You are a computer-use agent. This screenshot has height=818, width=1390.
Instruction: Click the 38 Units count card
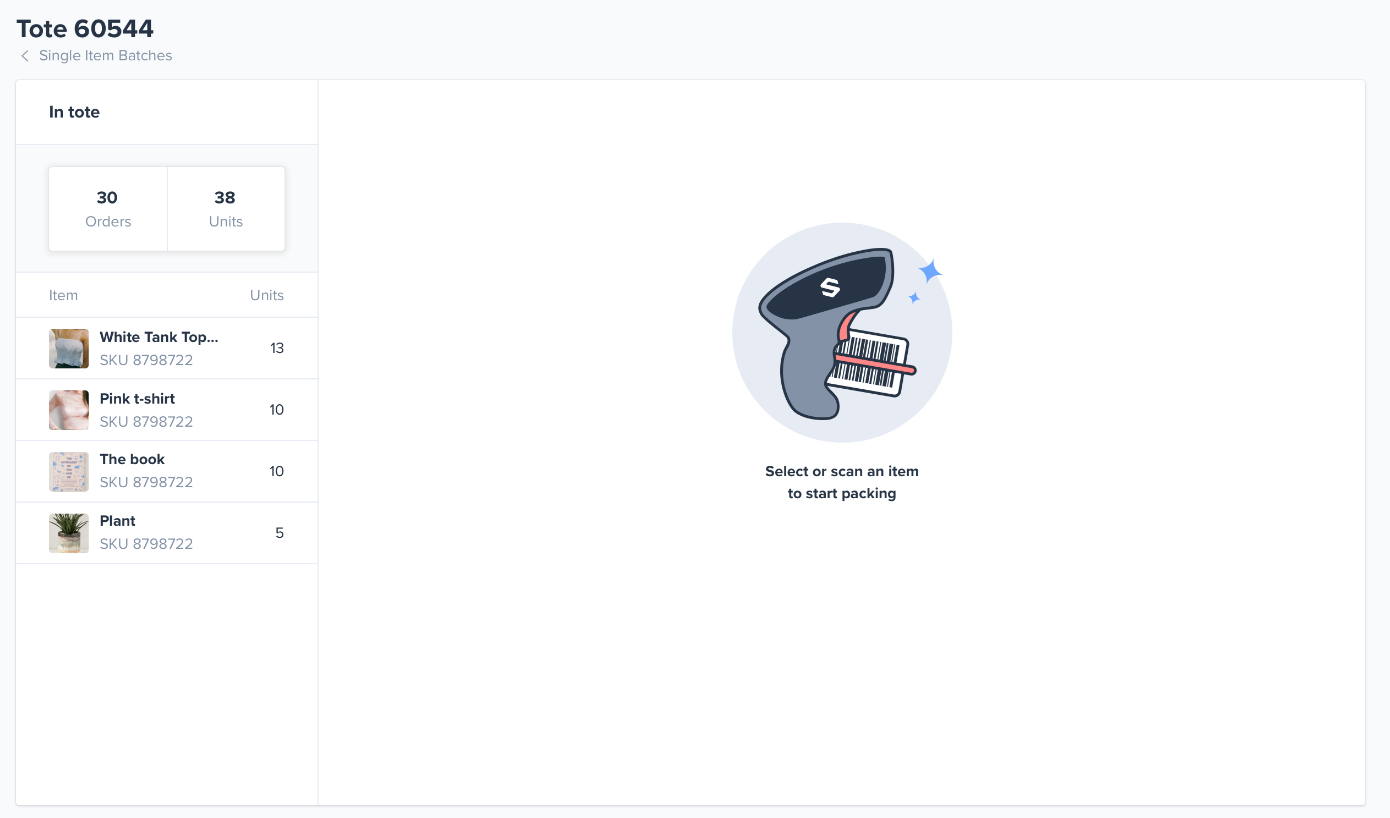(226, 209)
